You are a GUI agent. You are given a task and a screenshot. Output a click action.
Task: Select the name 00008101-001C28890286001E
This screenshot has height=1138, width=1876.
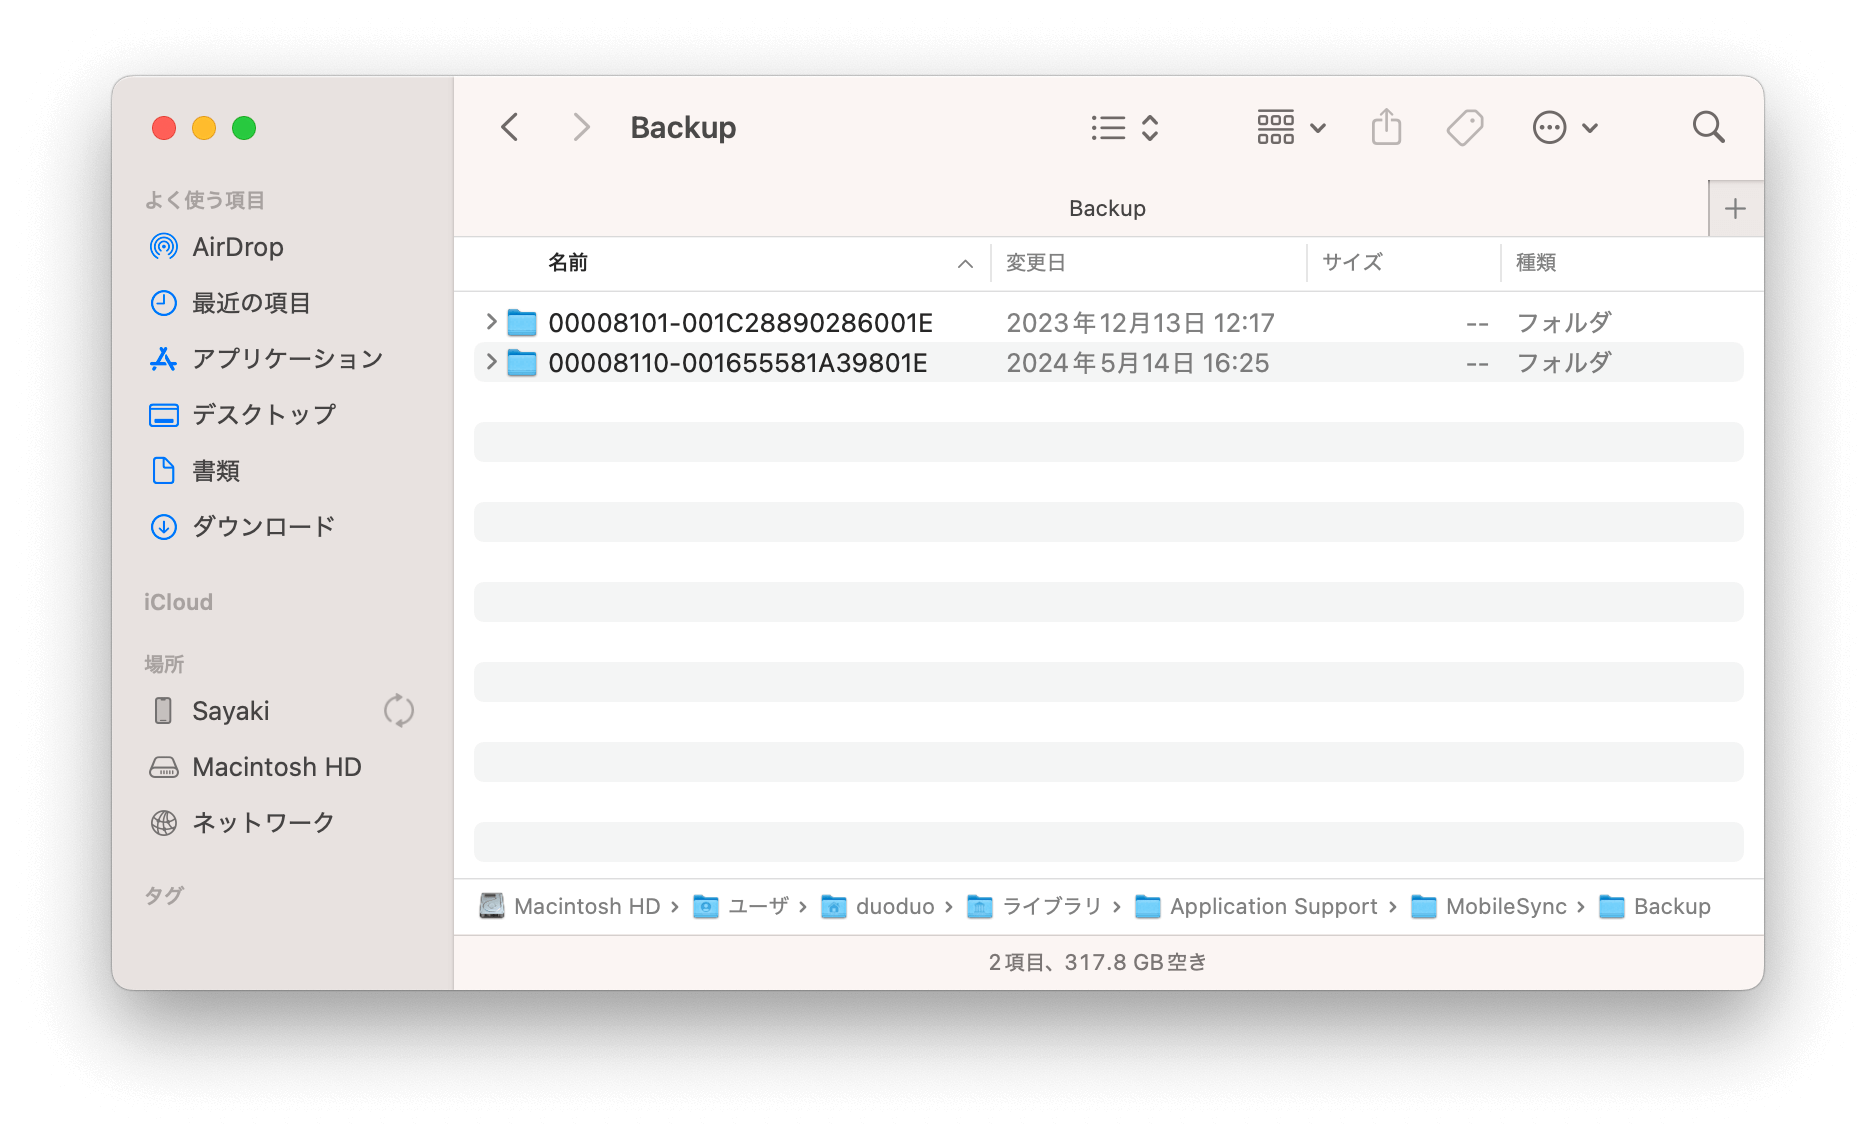point(740,323)
